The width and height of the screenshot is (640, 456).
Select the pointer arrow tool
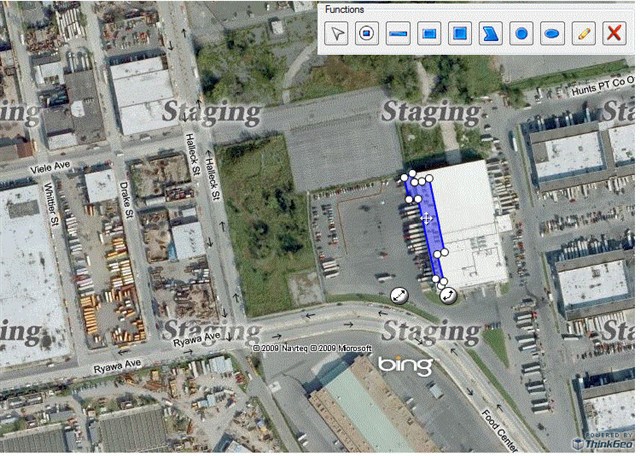[x=336, y=33]
